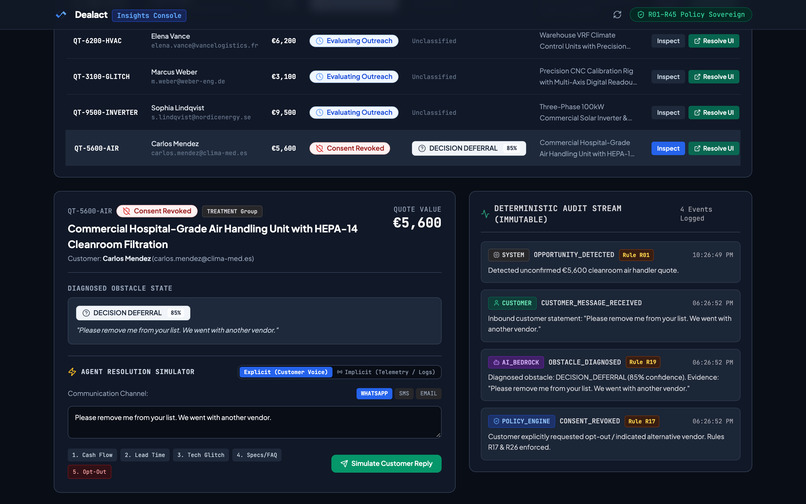Click QT-9500-INVERTER ID in table
This screenshot has height=504, width=806.
[x=105, y=113]
